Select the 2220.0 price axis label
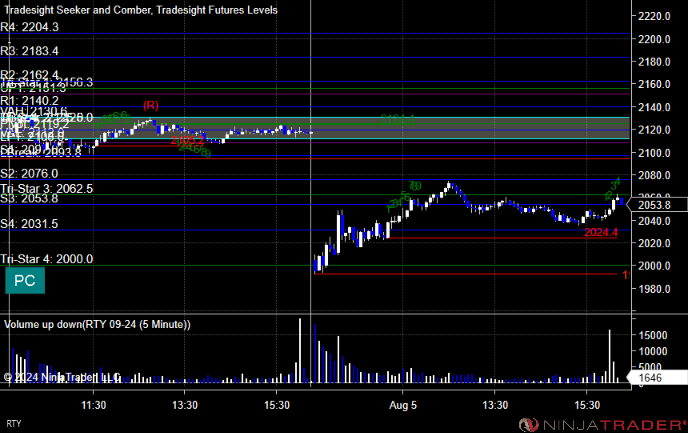The width and height of the screenshot is (688, 433). pyautogui.click(x=654, y=16)
